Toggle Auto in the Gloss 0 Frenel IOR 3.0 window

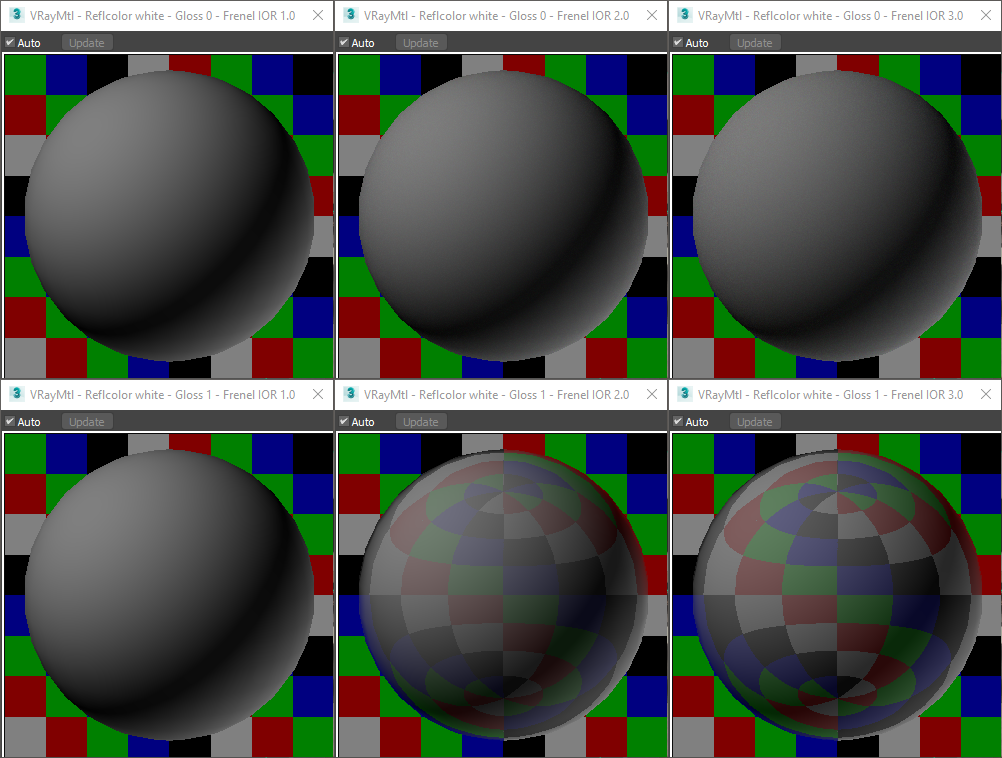click(x=677, y=42)
